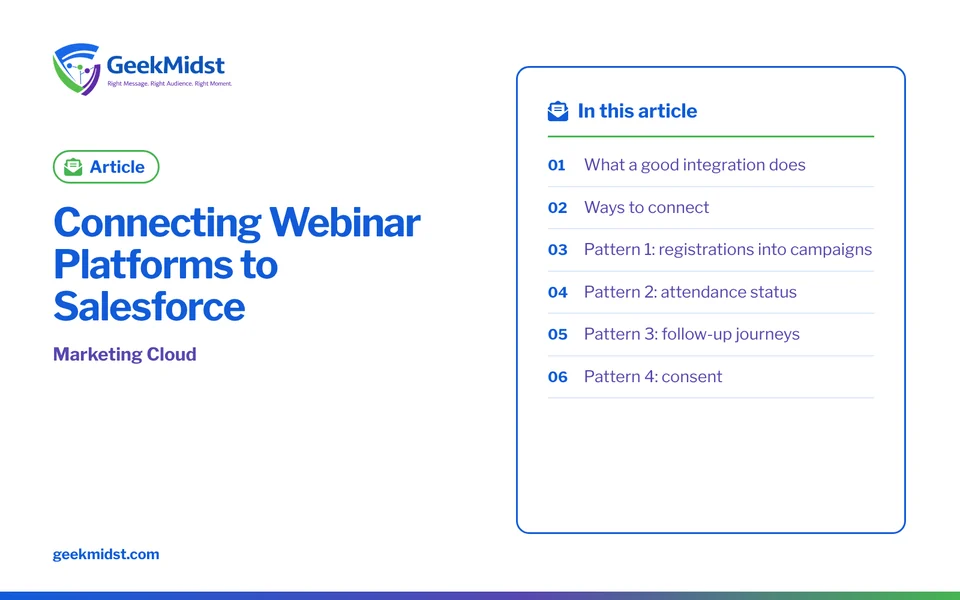This screenshot has width=960, height=600.
Task: Click the GeekMidst brand name text
Action: 165,64
